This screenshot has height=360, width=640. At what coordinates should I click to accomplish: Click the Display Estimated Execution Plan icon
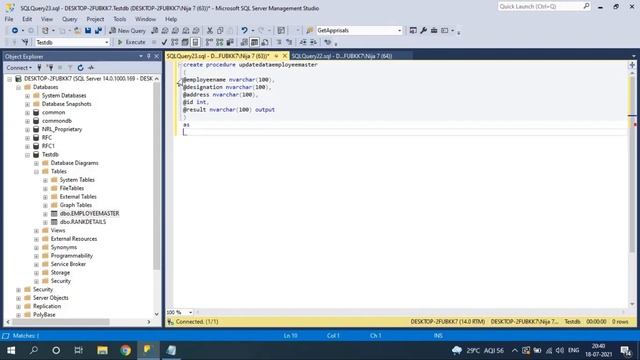click(175, 42)
